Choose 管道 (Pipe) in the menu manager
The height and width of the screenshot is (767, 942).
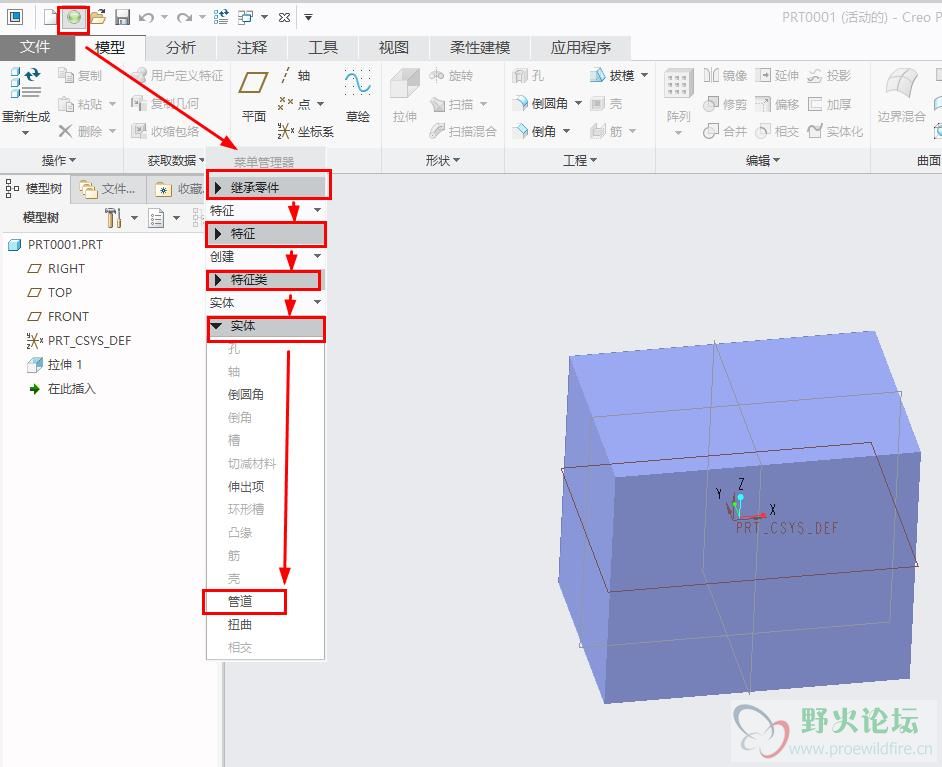coord(240,602)
